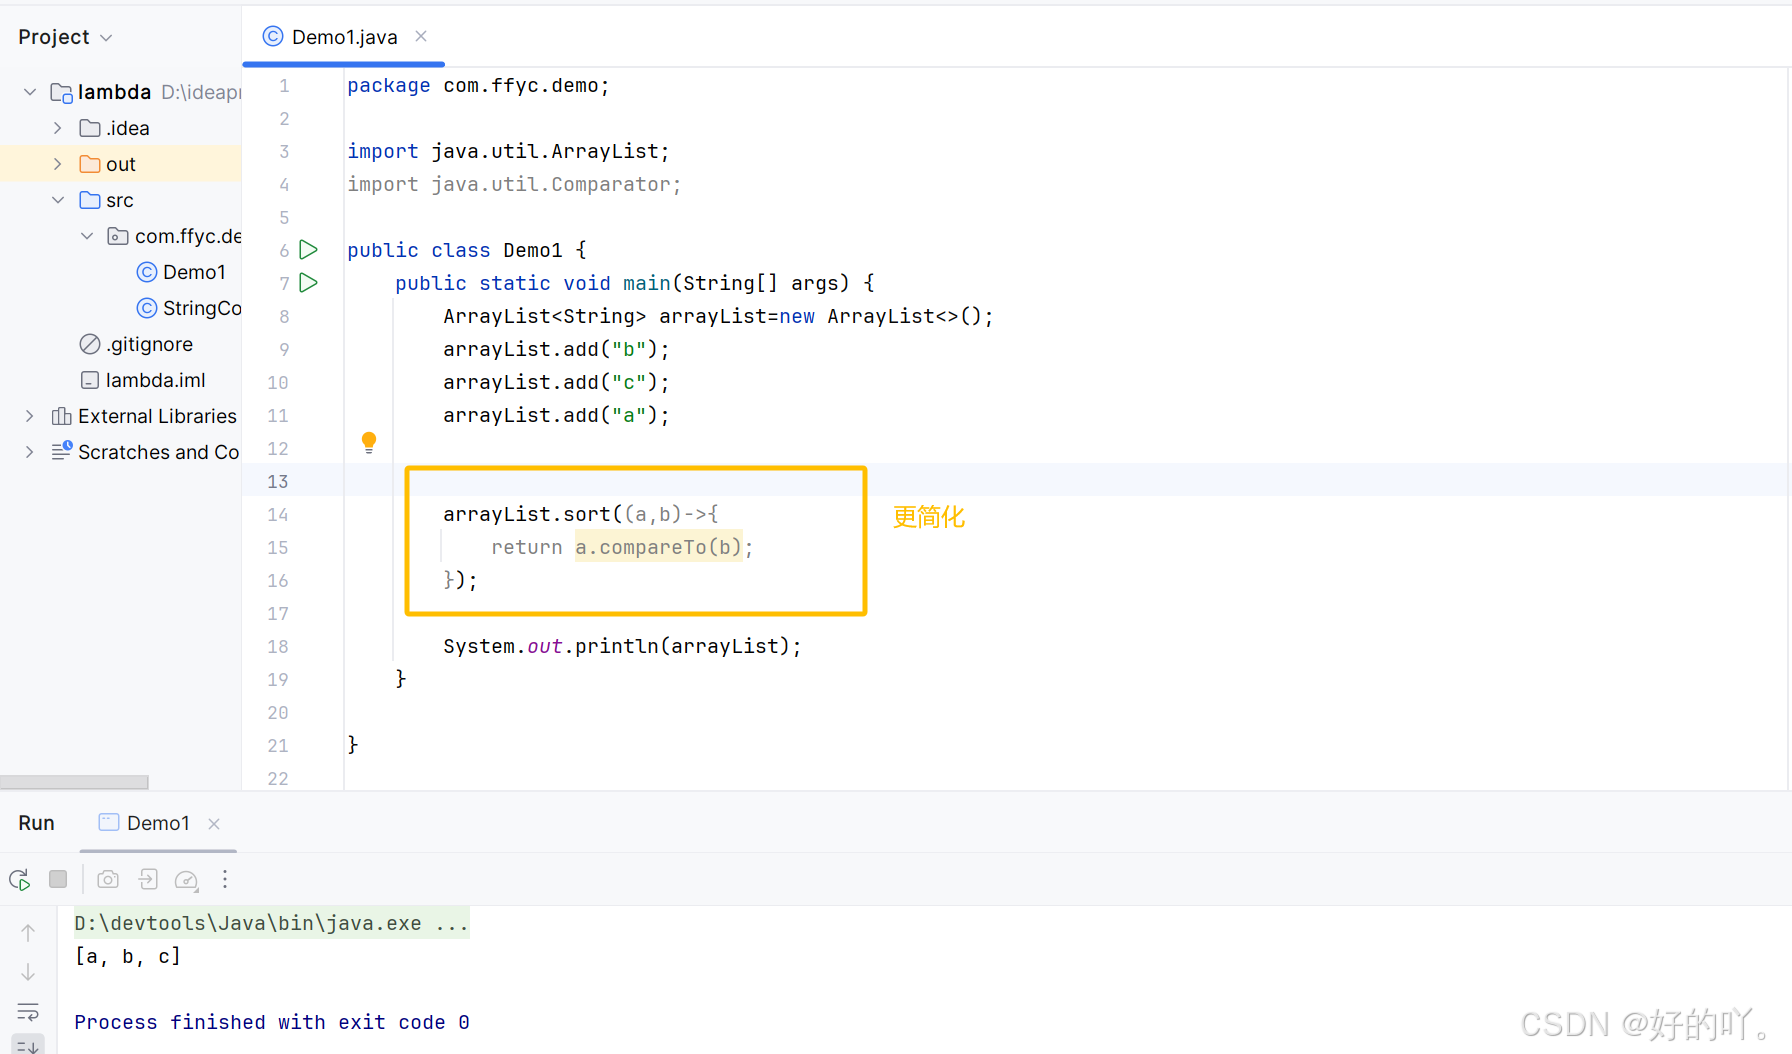Toggle the exit-gate icon in Run toolbar
Image resolution: width=1792 pixels, height=1054 pixels.
point(147,879)
